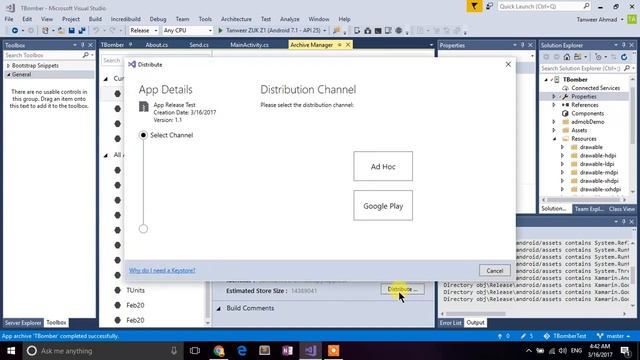640x360 pixels.
Task: Click the Save toolbar icon
Action: click(x=71, y=31)
